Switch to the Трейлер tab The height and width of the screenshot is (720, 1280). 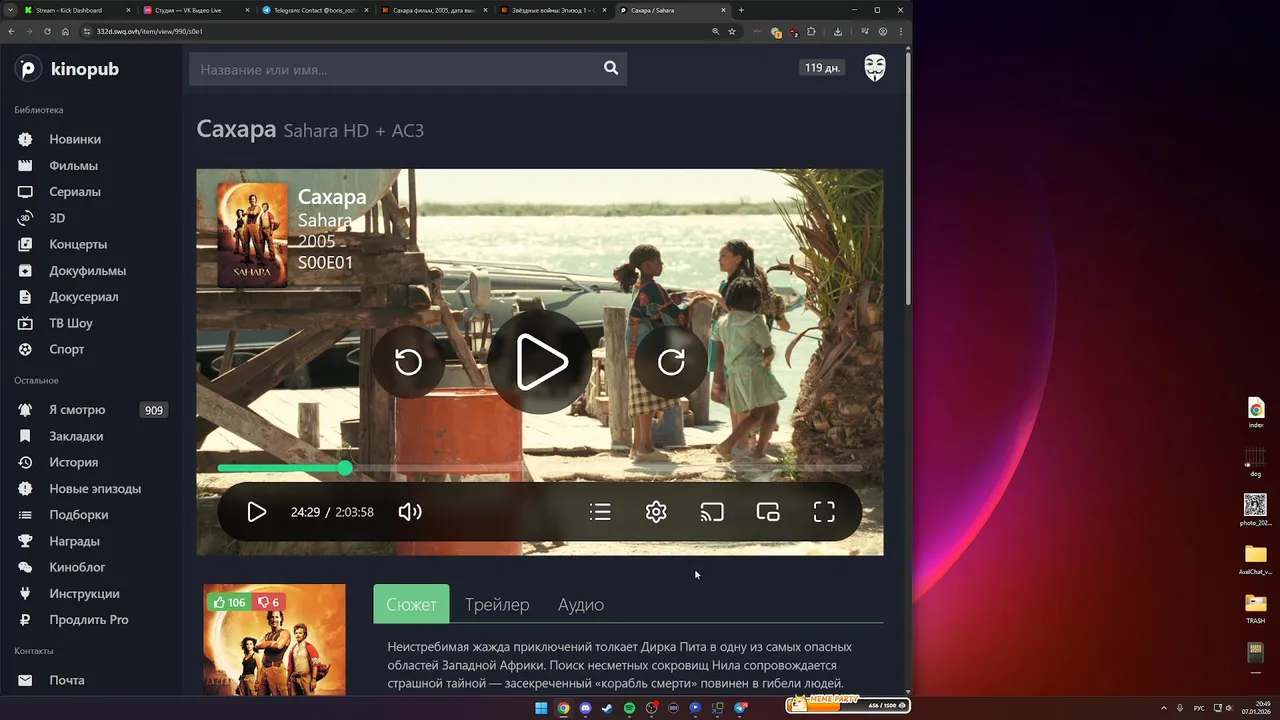point(497,604)
